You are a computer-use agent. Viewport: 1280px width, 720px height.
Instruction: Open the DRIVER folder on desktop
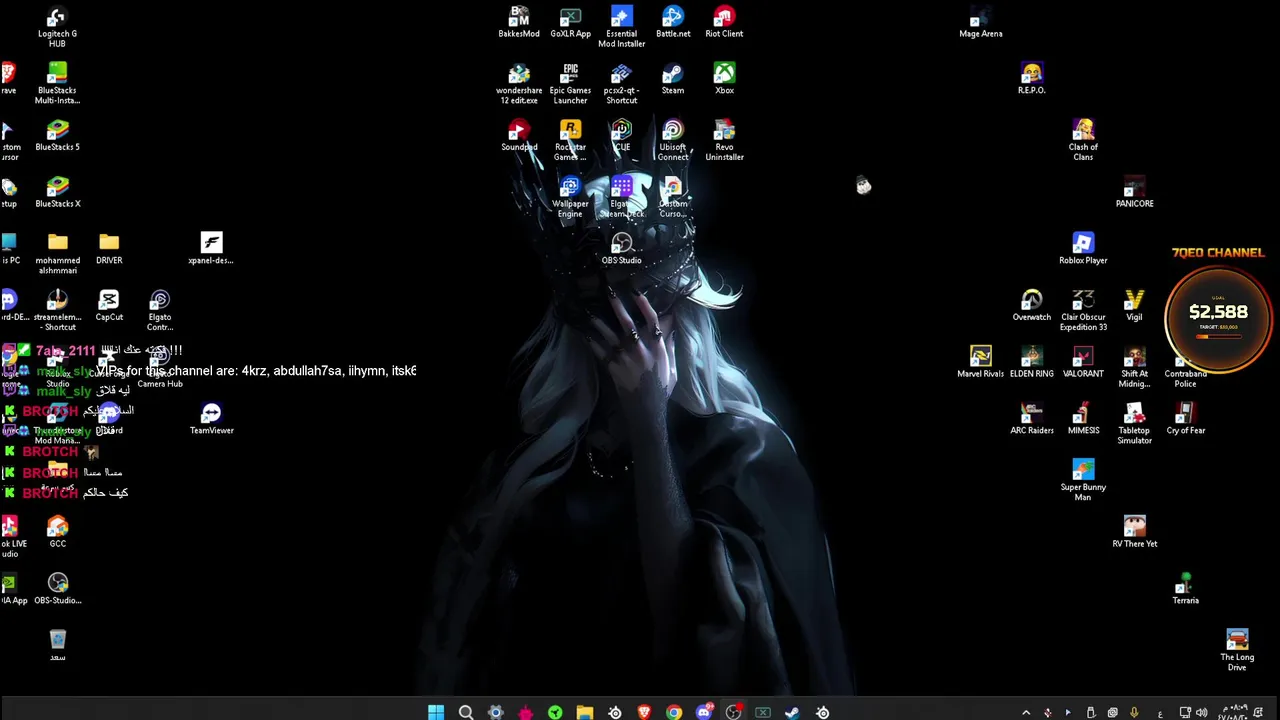(109, 249)
